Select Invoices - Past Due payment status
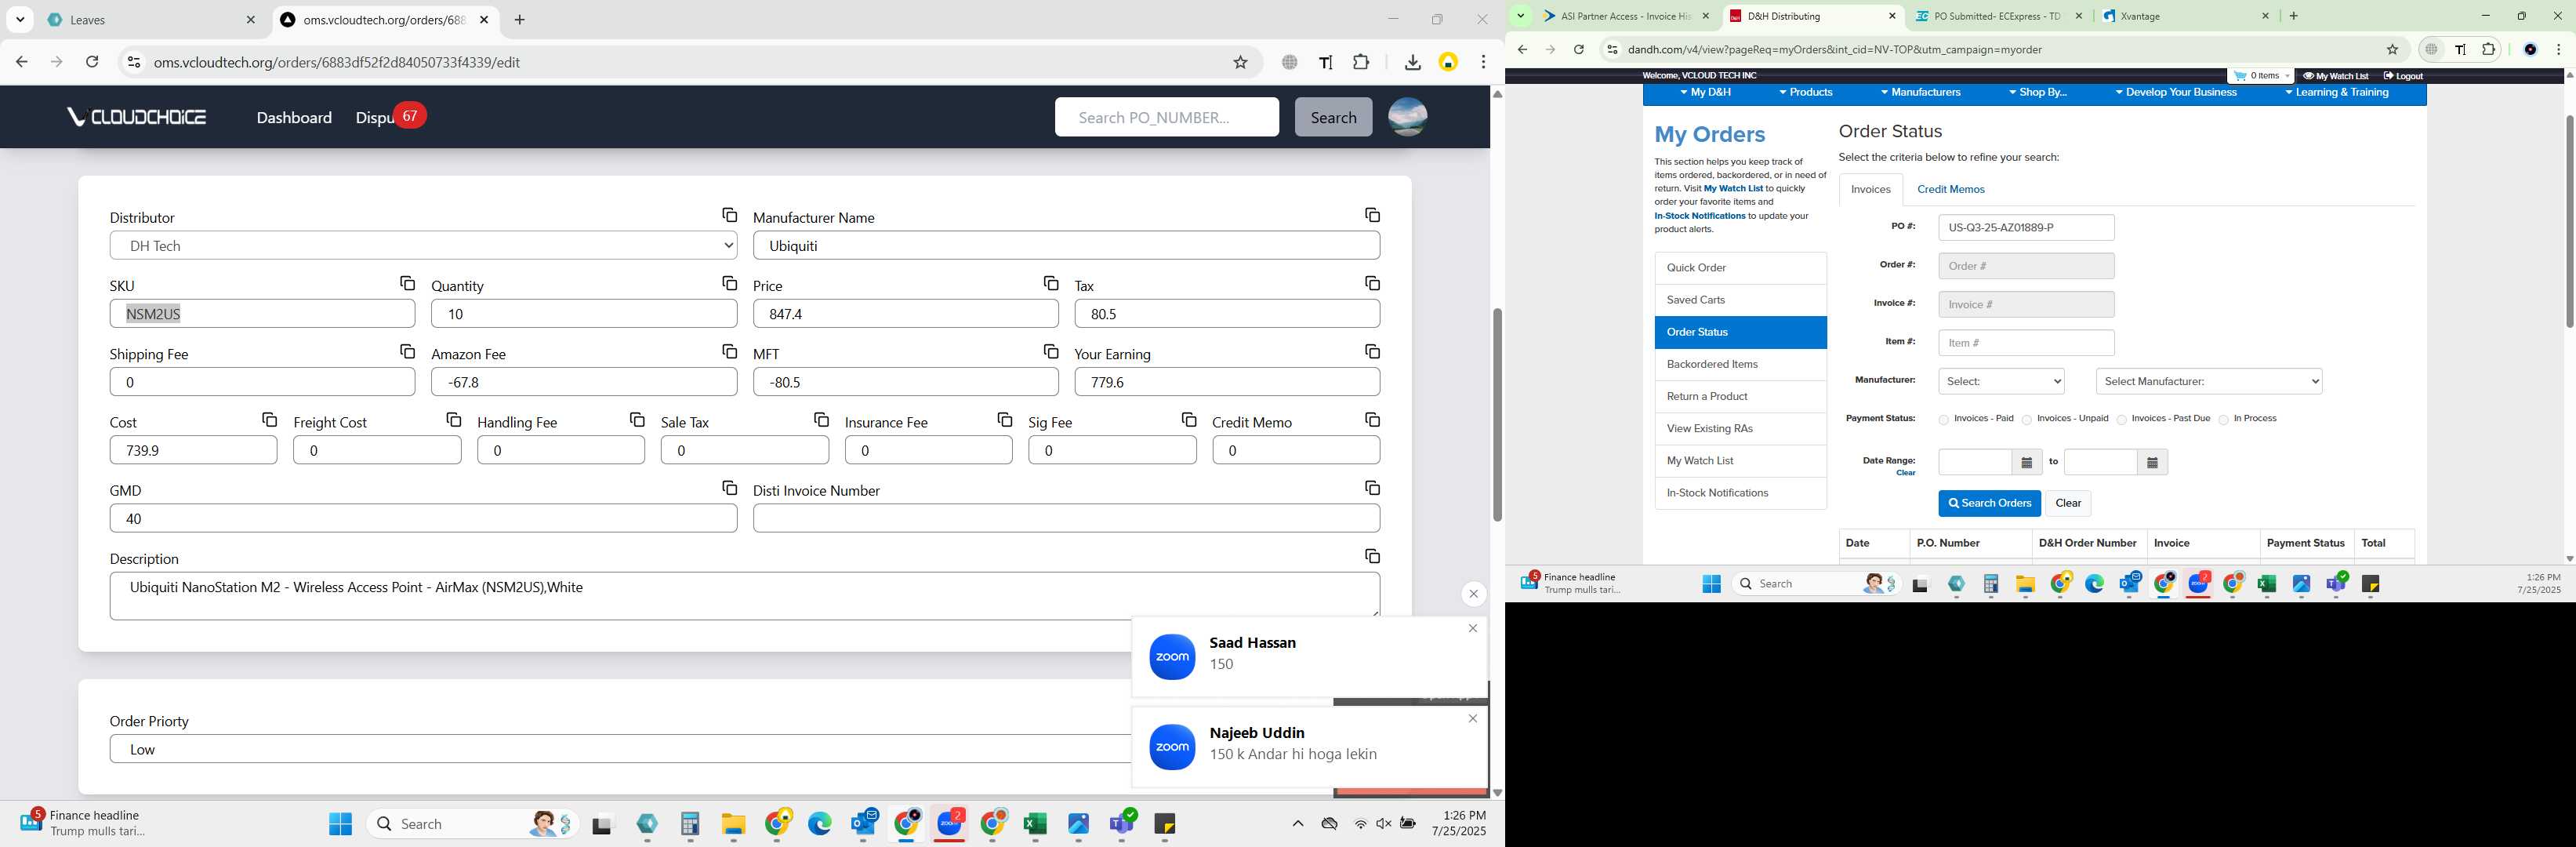 click(x=2121, y=420)
